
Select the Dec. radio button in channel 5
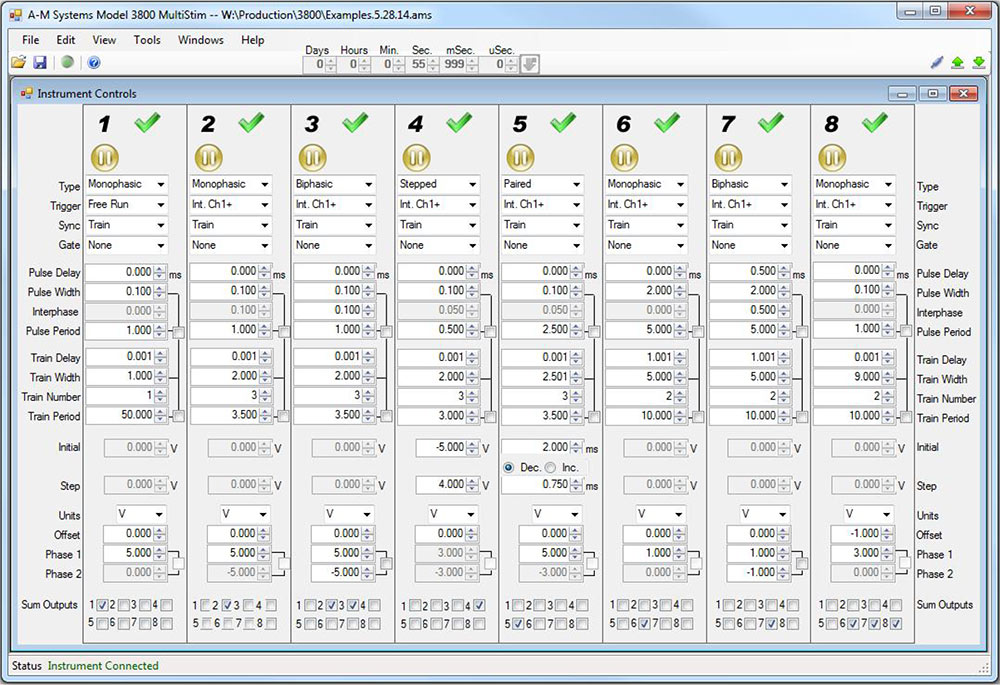(508, 468)
